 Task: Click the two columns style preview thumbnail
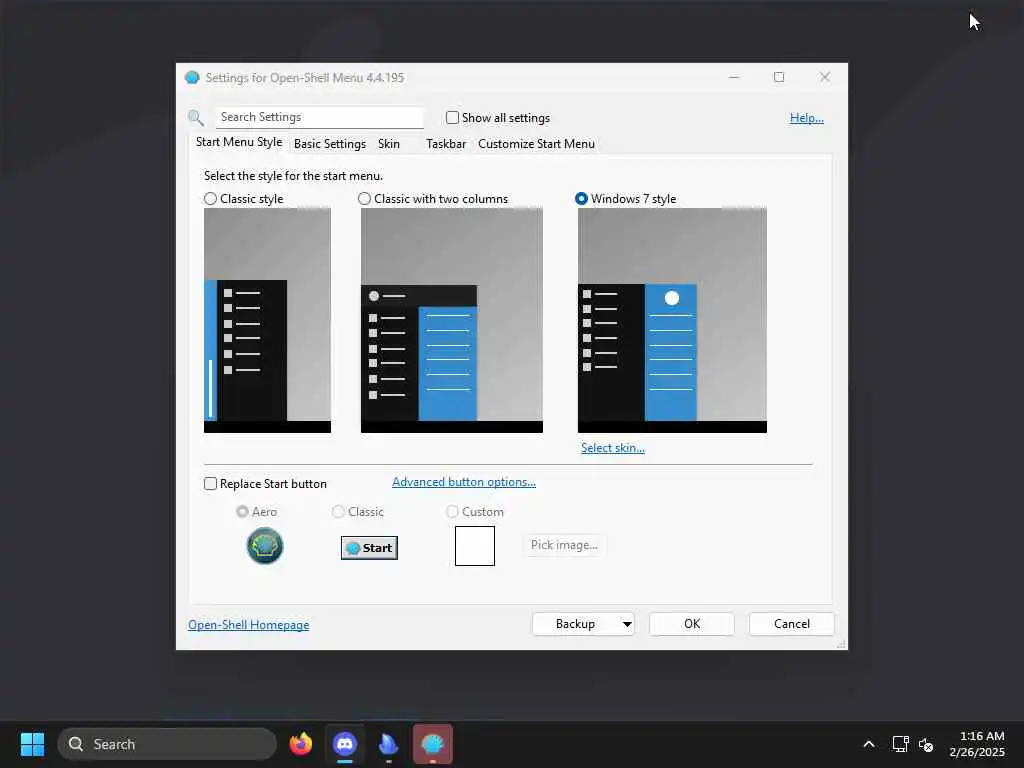[452, 320]
